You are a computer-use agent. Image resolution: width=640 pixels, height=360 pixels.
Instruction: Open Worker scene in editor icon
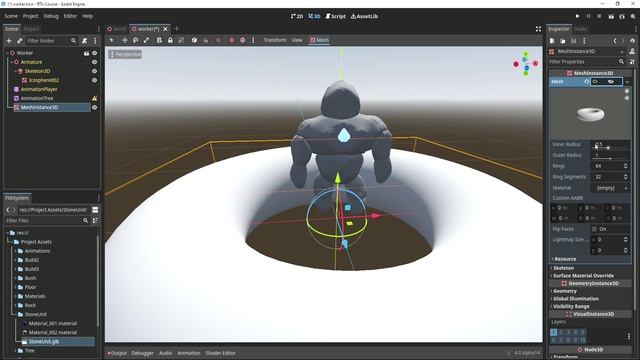point(87,53)
